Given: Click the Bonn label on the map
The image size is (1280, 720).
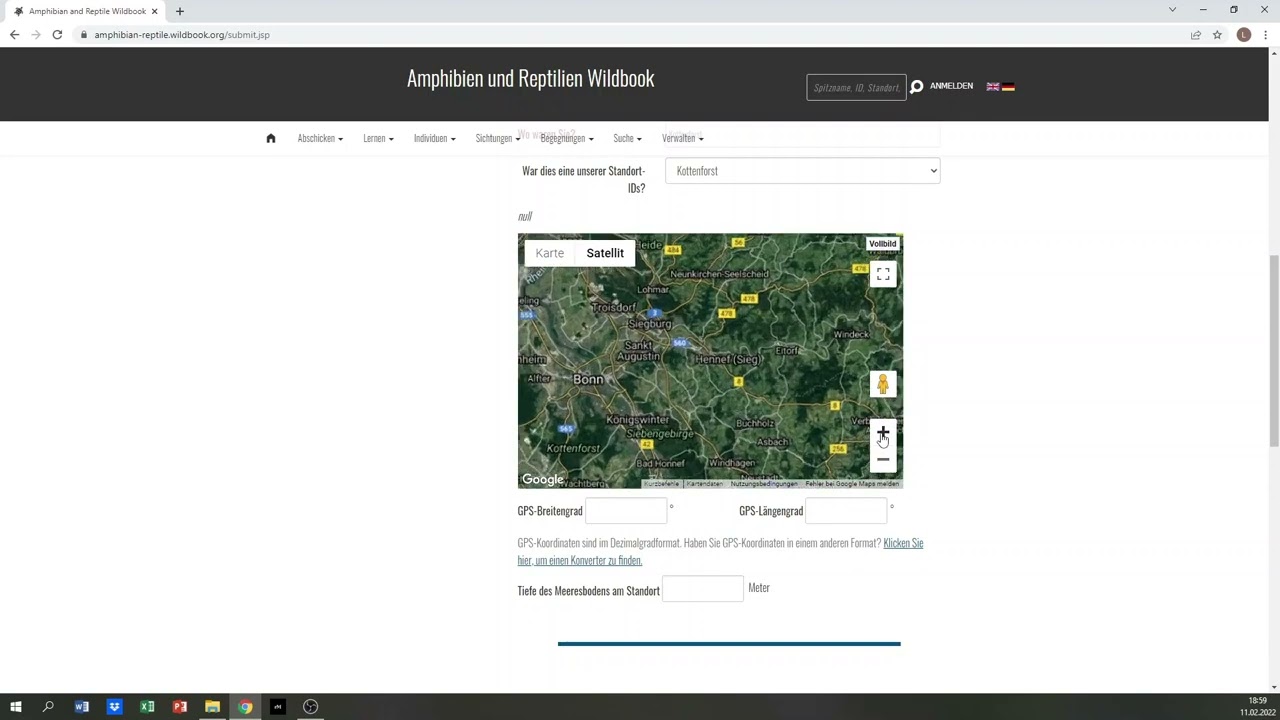Looking at the screenshot, I should click(588, 379).
